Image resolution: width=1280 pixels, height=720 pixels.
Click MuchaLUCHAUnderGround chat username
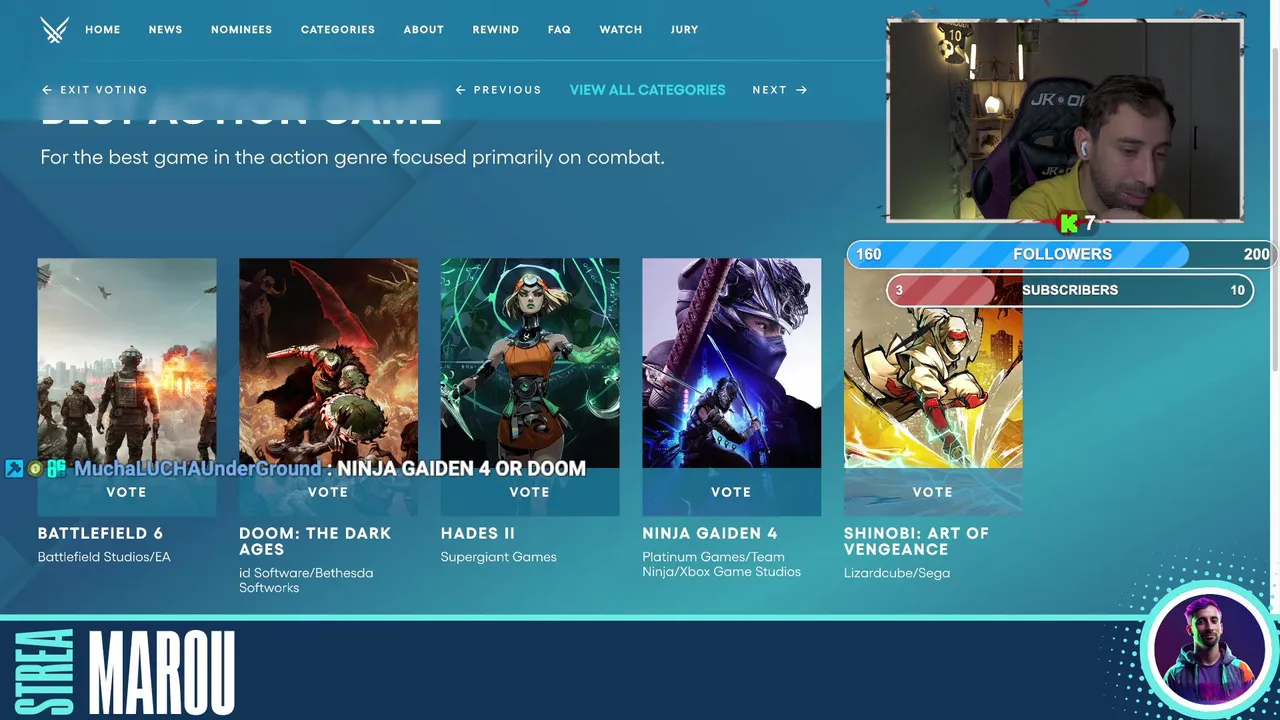[198, 468]
